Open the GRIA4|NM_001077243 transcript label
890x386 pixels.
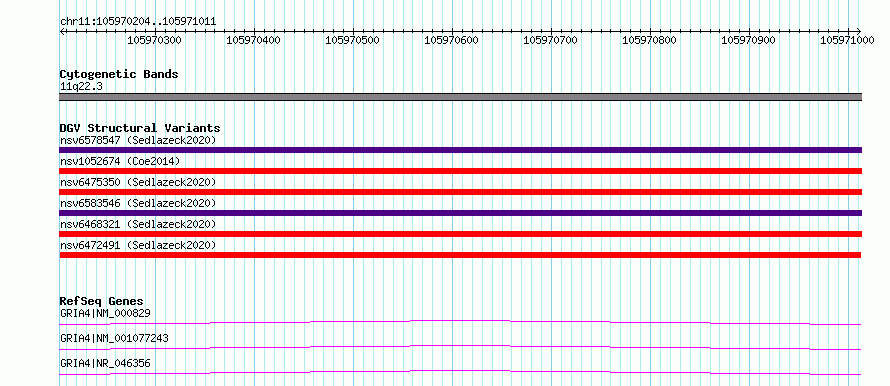pyautogui.click(x=114, y=338)
